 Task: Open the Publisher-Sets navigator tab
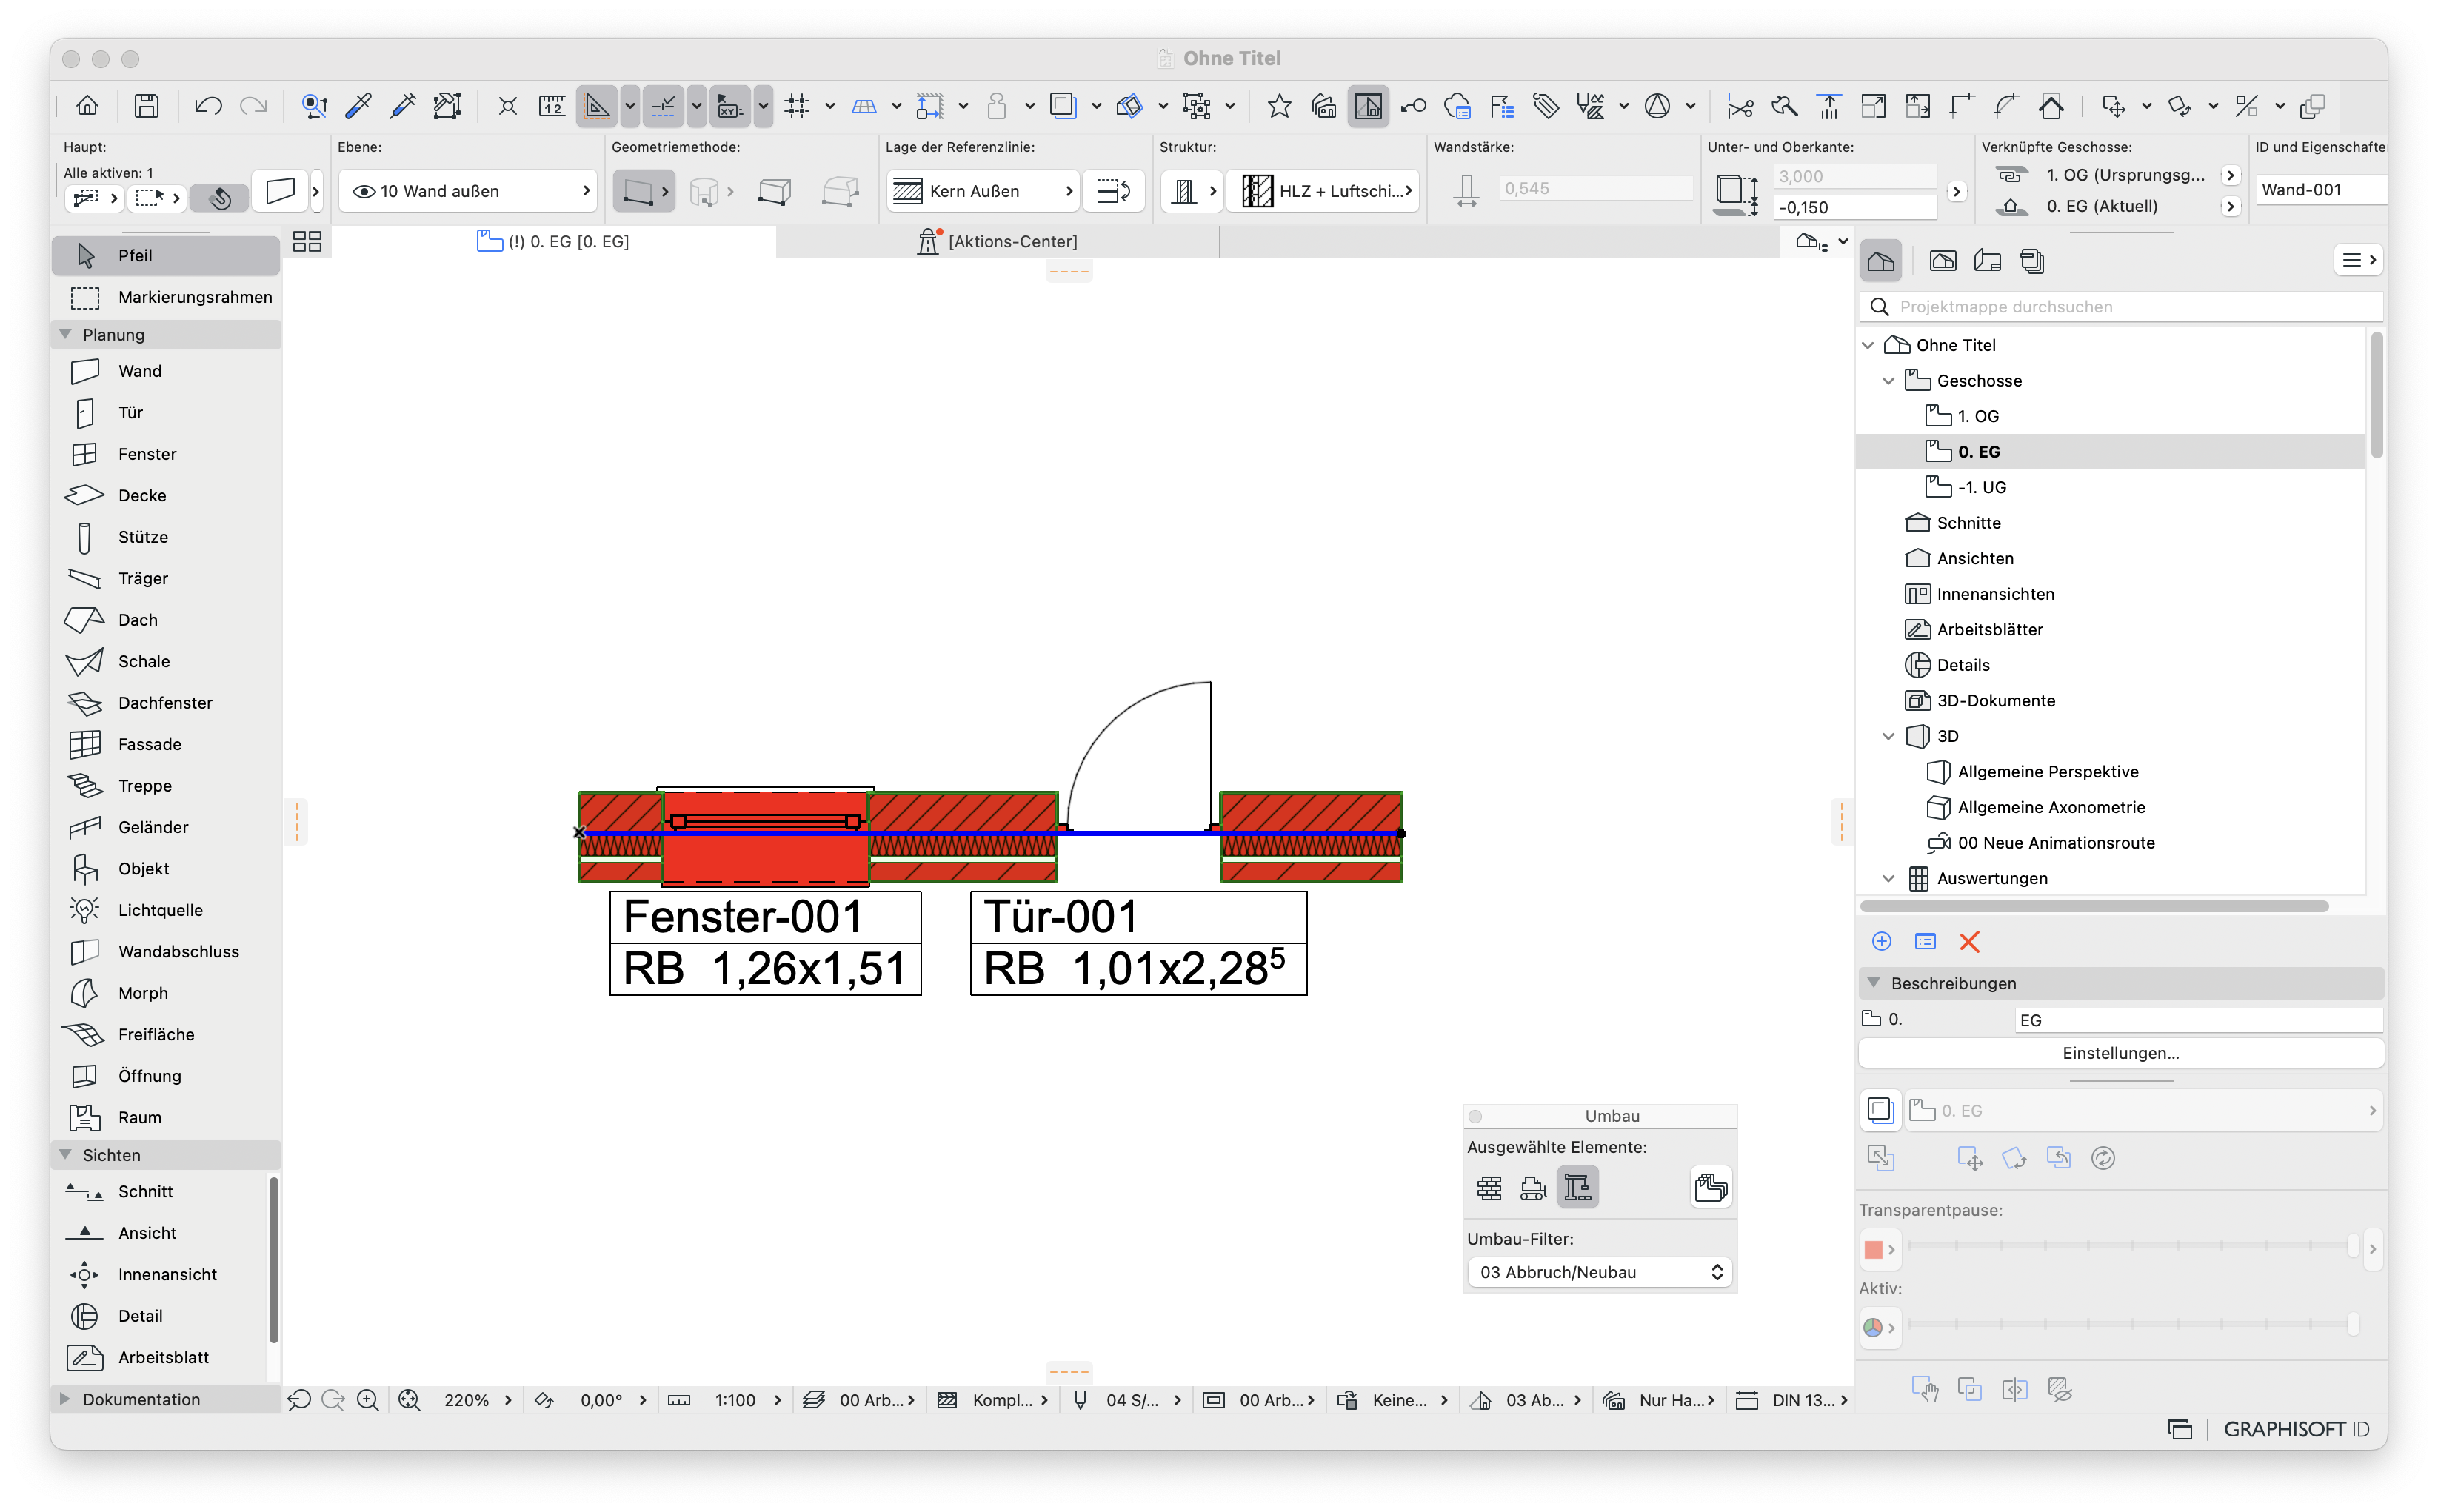pos(2032,261)
